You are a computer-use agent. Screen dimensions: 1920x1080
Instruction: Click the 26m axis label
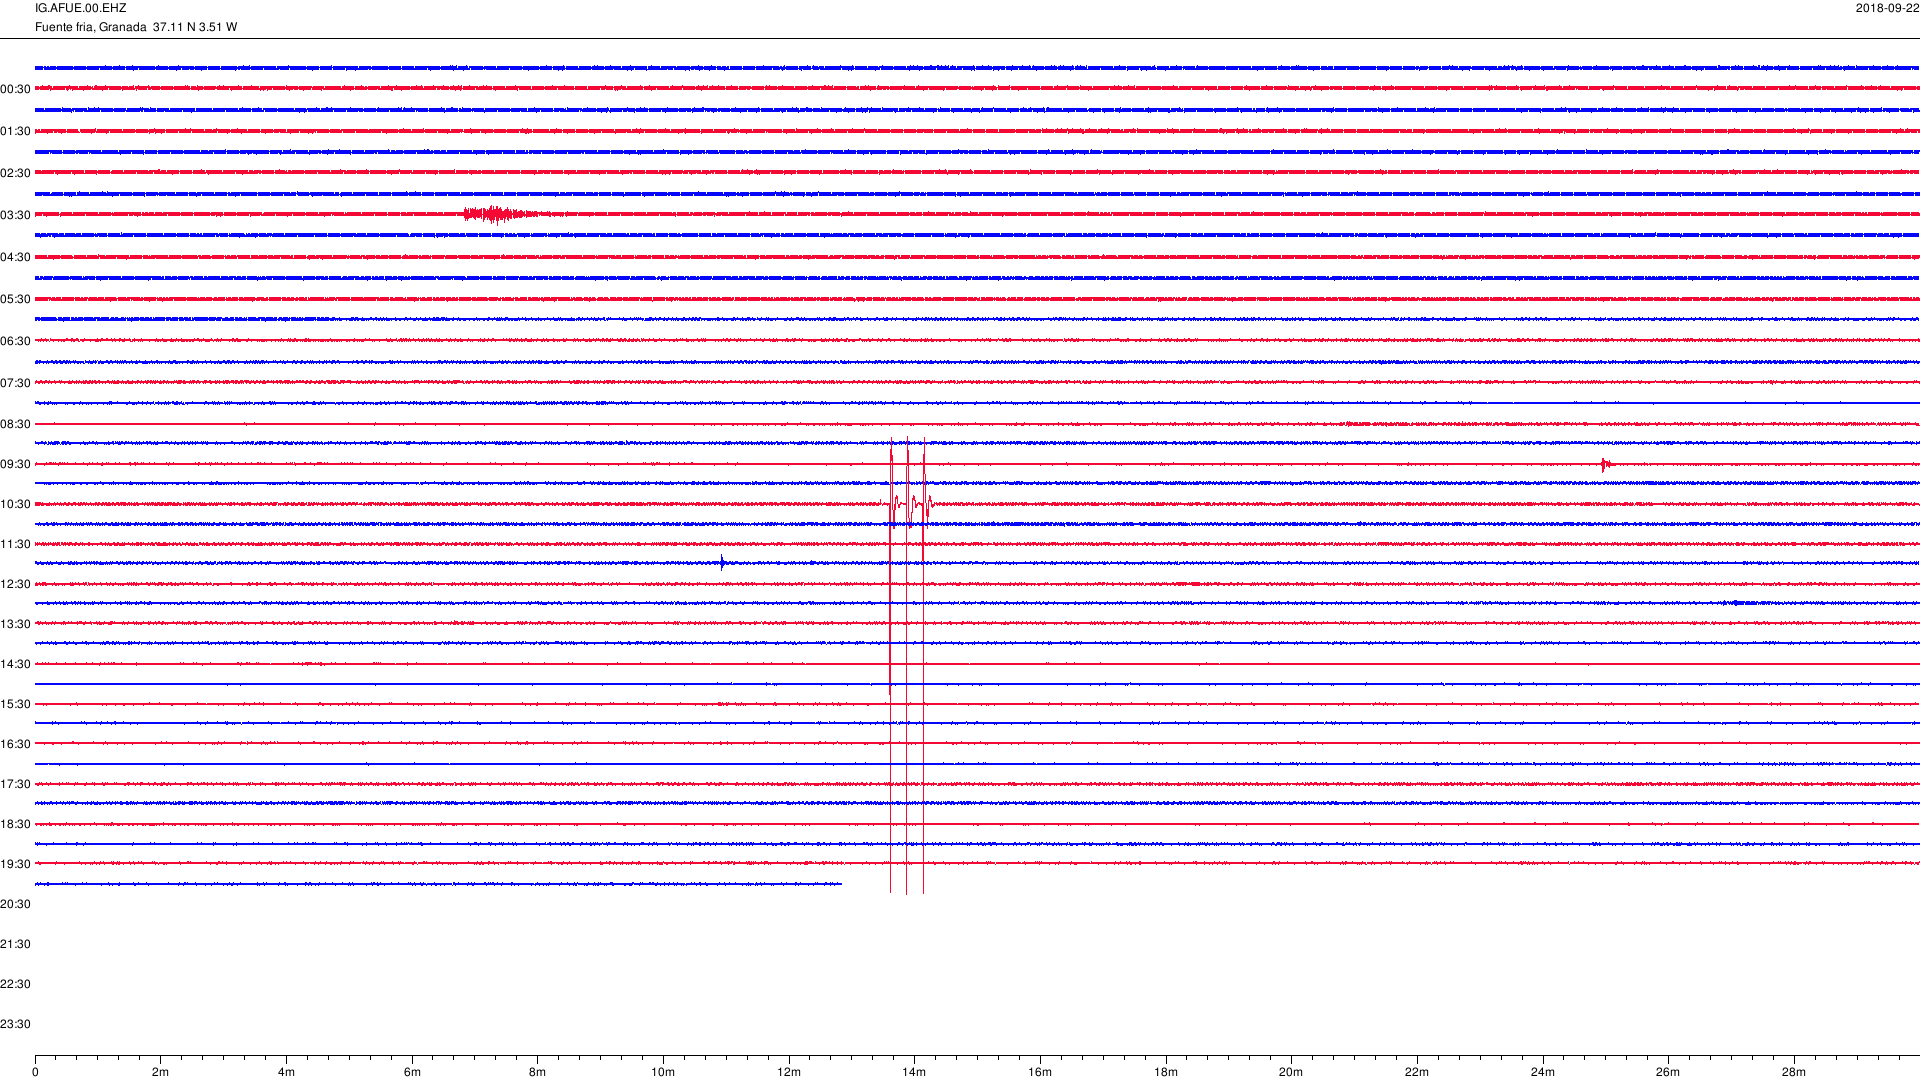pyautogui.click(x=1668, y=1072)
